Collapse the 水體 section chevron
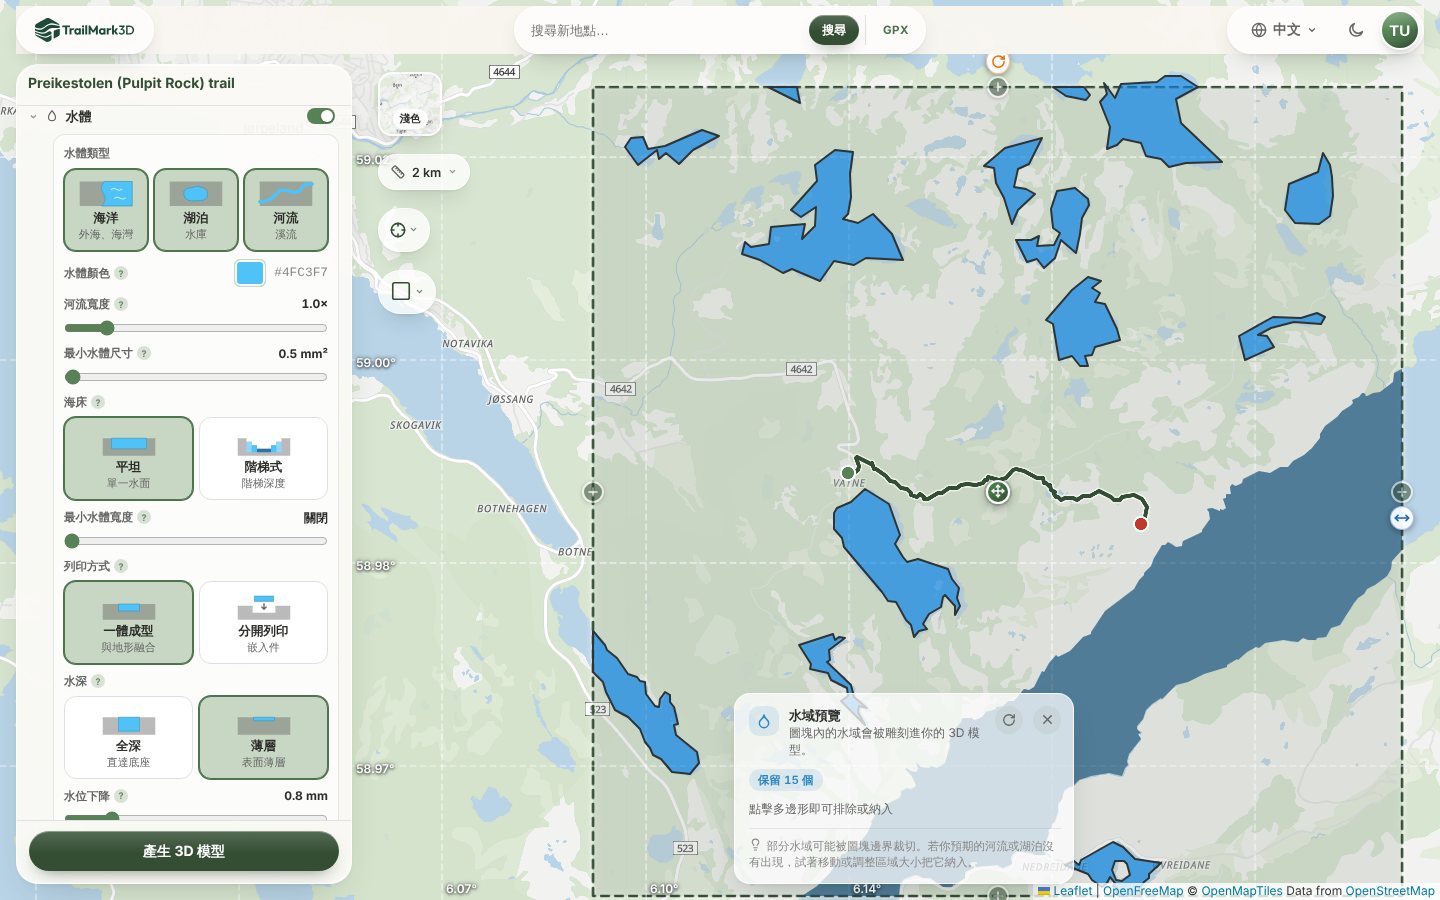This screenshot has height=900, width=1440. pos(33,117)
